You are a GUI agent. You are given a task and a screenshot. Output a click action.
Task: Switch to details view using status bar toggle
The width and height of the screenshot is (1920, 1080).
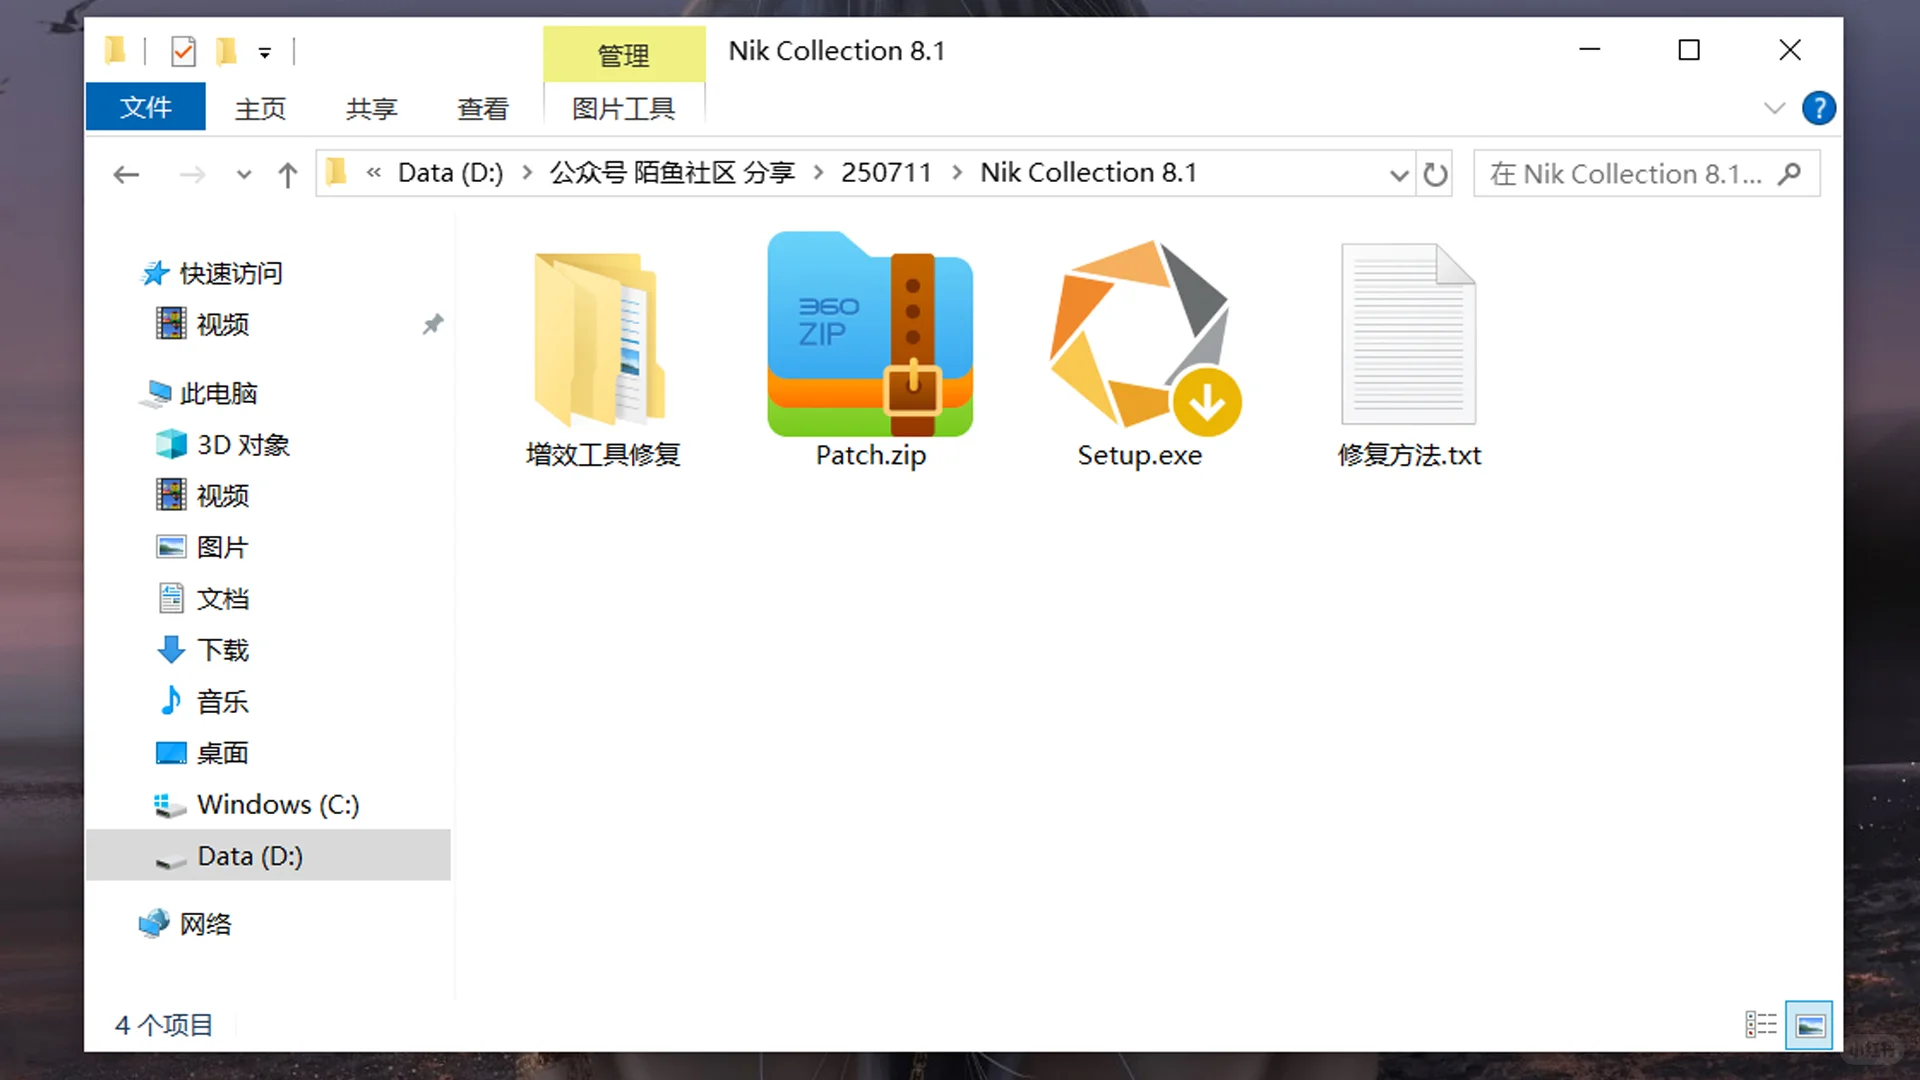pos(1761,1023)
